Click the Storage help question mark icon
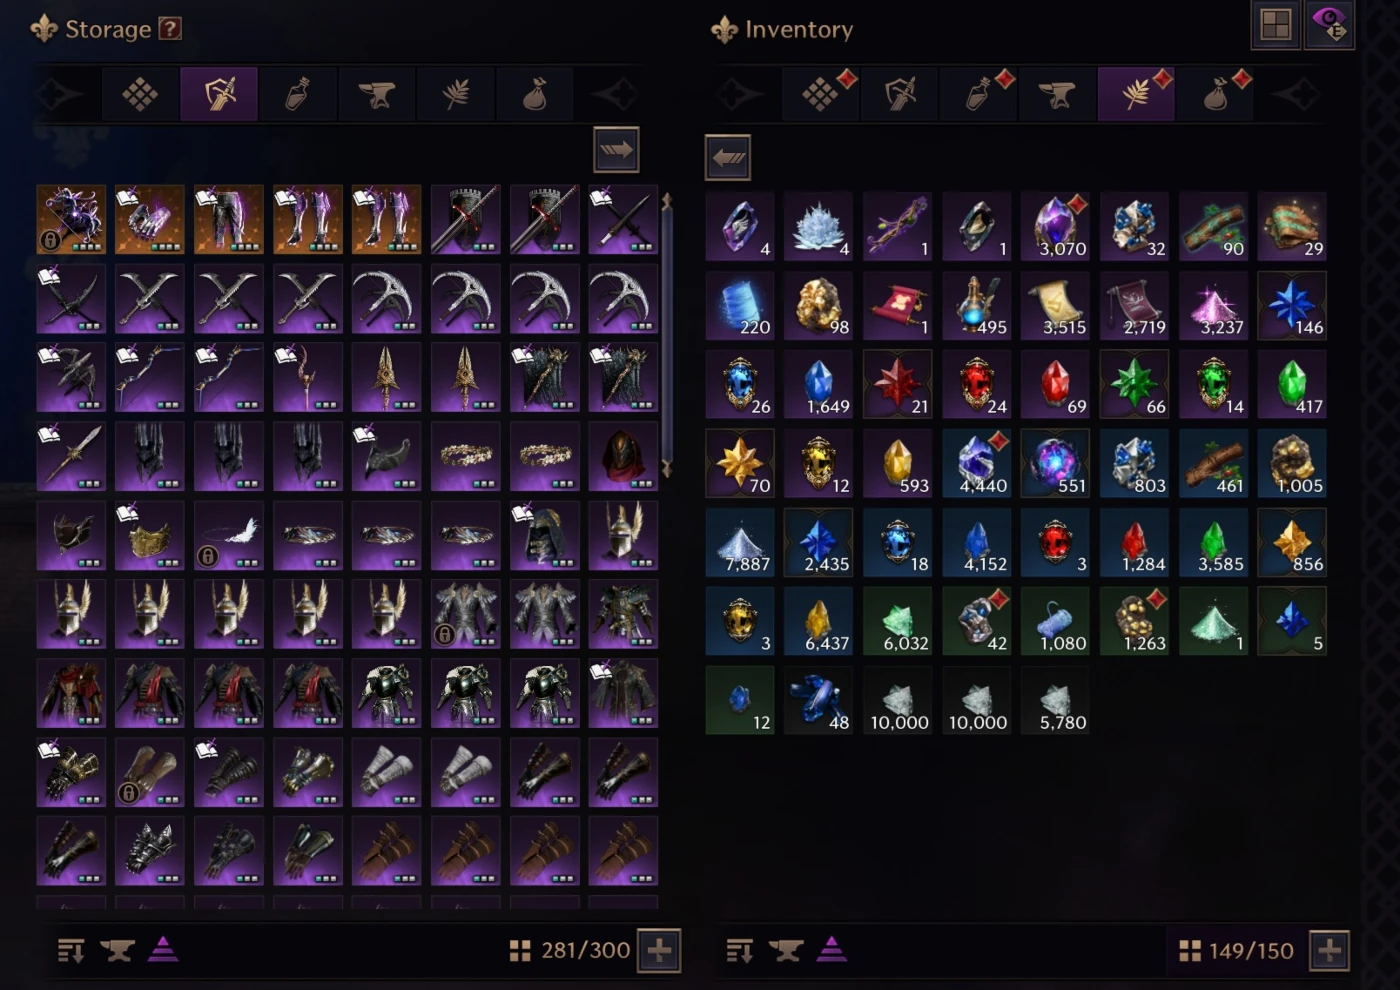This screenshot has height=990, width=1400. (x=171, y=29)
